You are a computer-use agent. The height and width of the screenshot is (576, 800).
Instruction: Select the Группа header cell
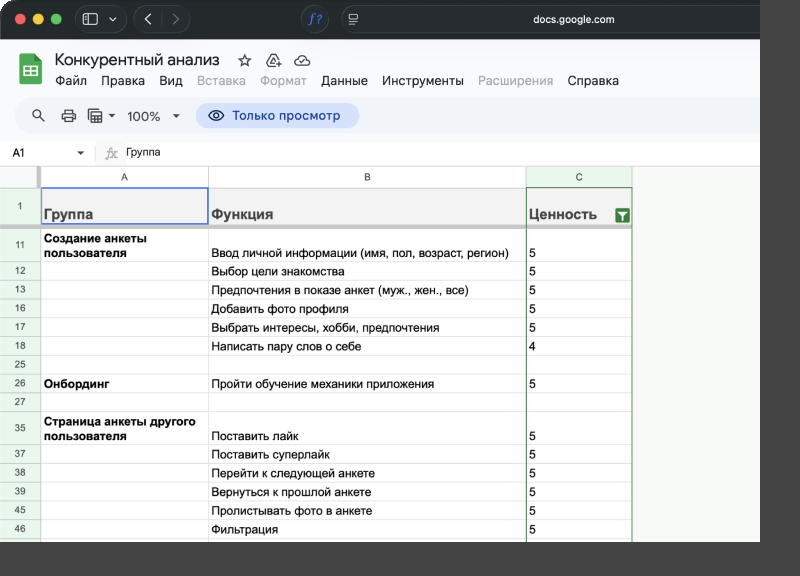click(124, 206)
